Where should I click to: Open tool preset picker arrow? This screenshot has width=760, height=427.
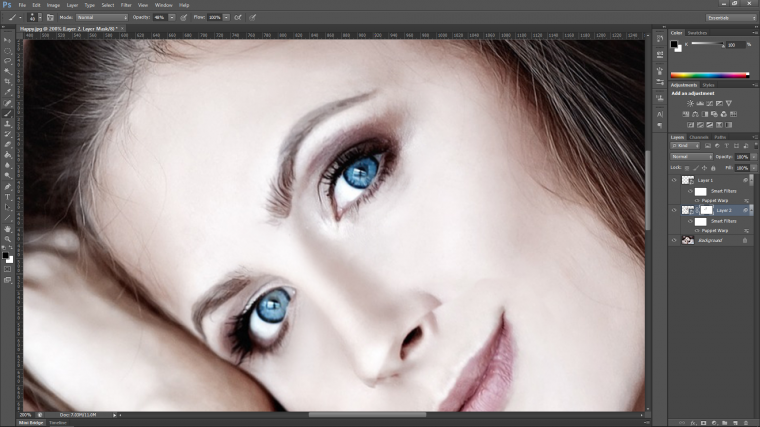point(20,17)
